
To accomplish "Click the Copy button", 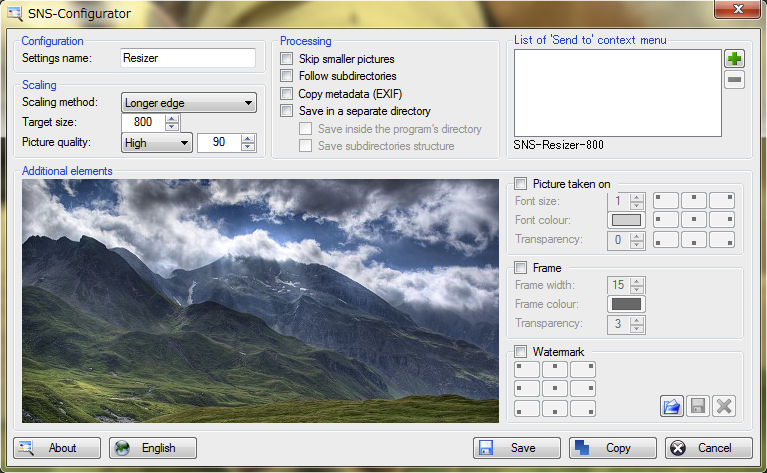I will [612, 448].
